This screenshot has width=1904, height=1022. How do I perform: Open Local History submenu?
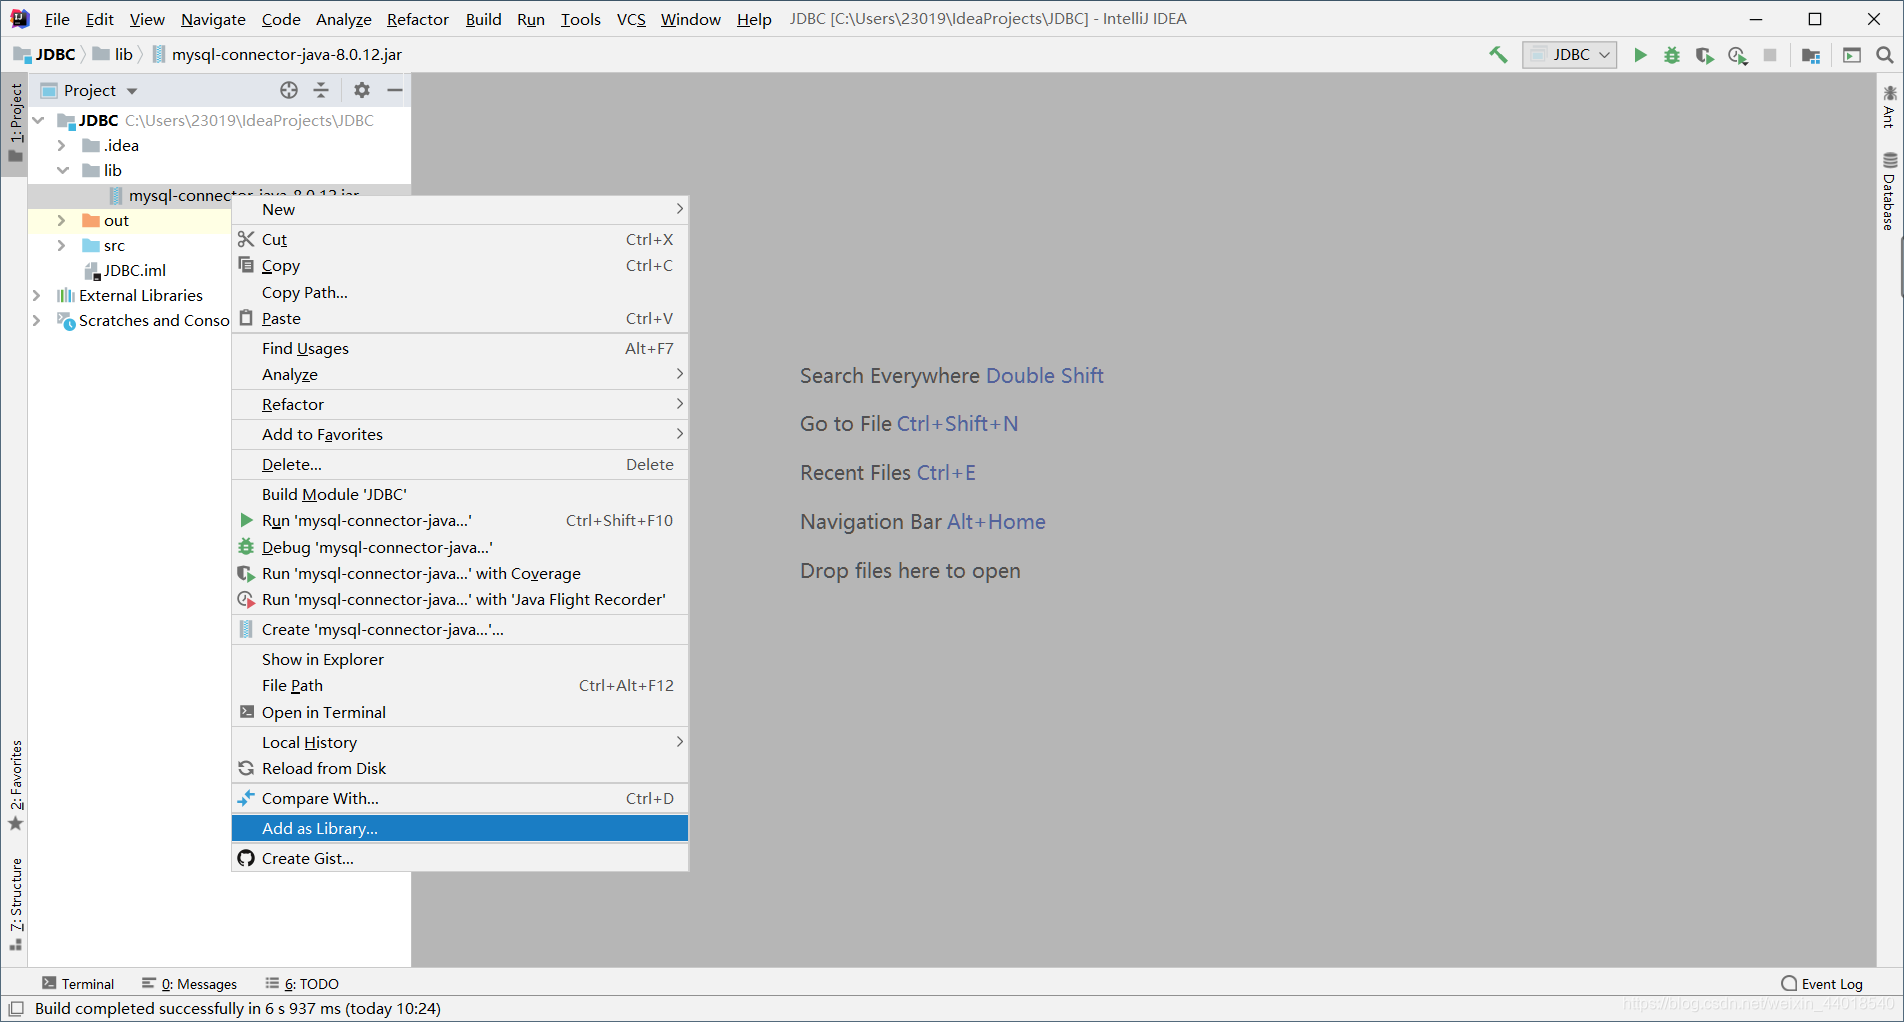point(460,742)
